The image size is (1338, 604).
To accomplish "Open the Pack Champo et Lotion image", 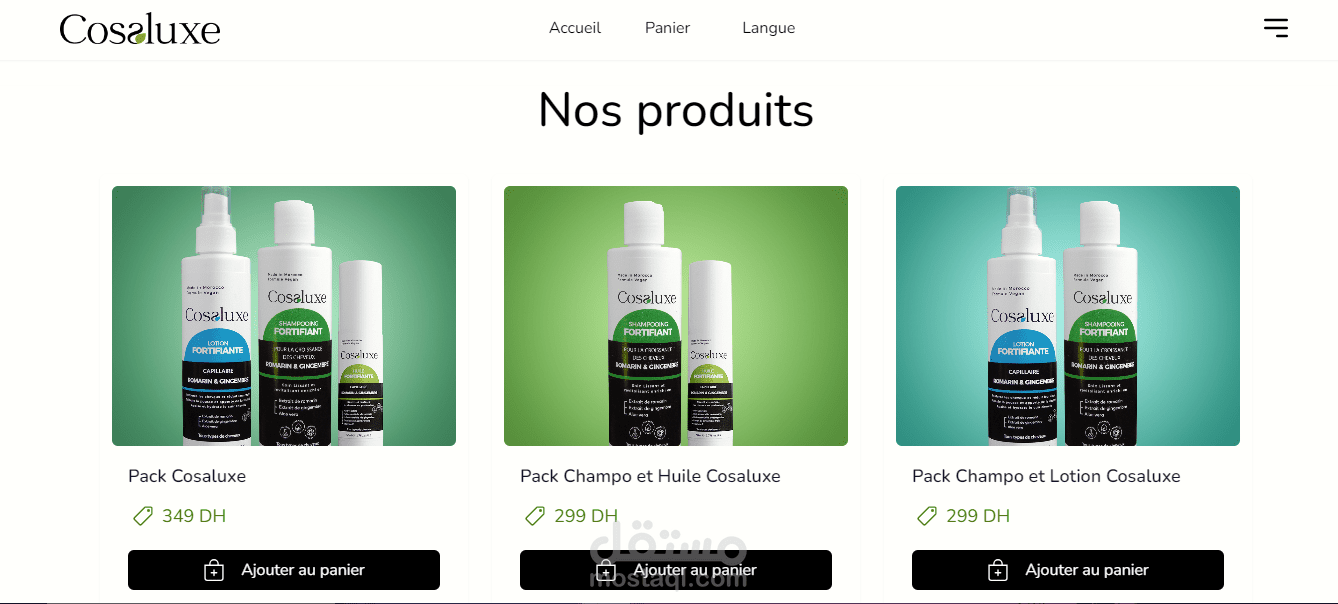I will (1068, 316).
